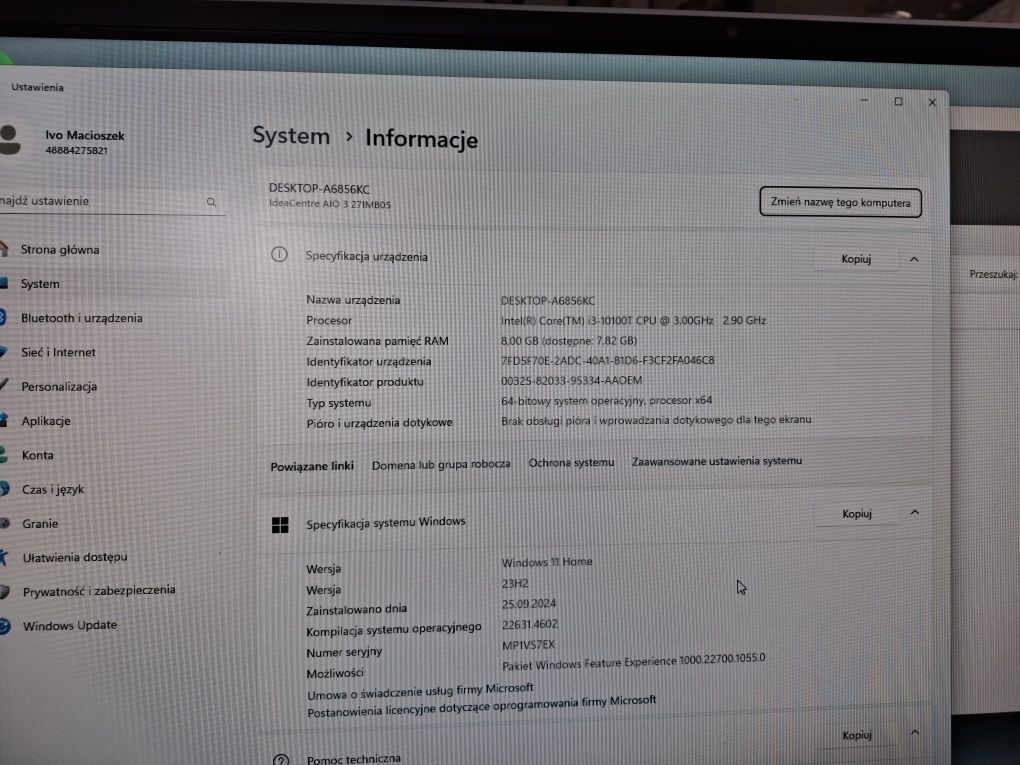Copy device specification with its Kopiuj button

coord(856,259)
